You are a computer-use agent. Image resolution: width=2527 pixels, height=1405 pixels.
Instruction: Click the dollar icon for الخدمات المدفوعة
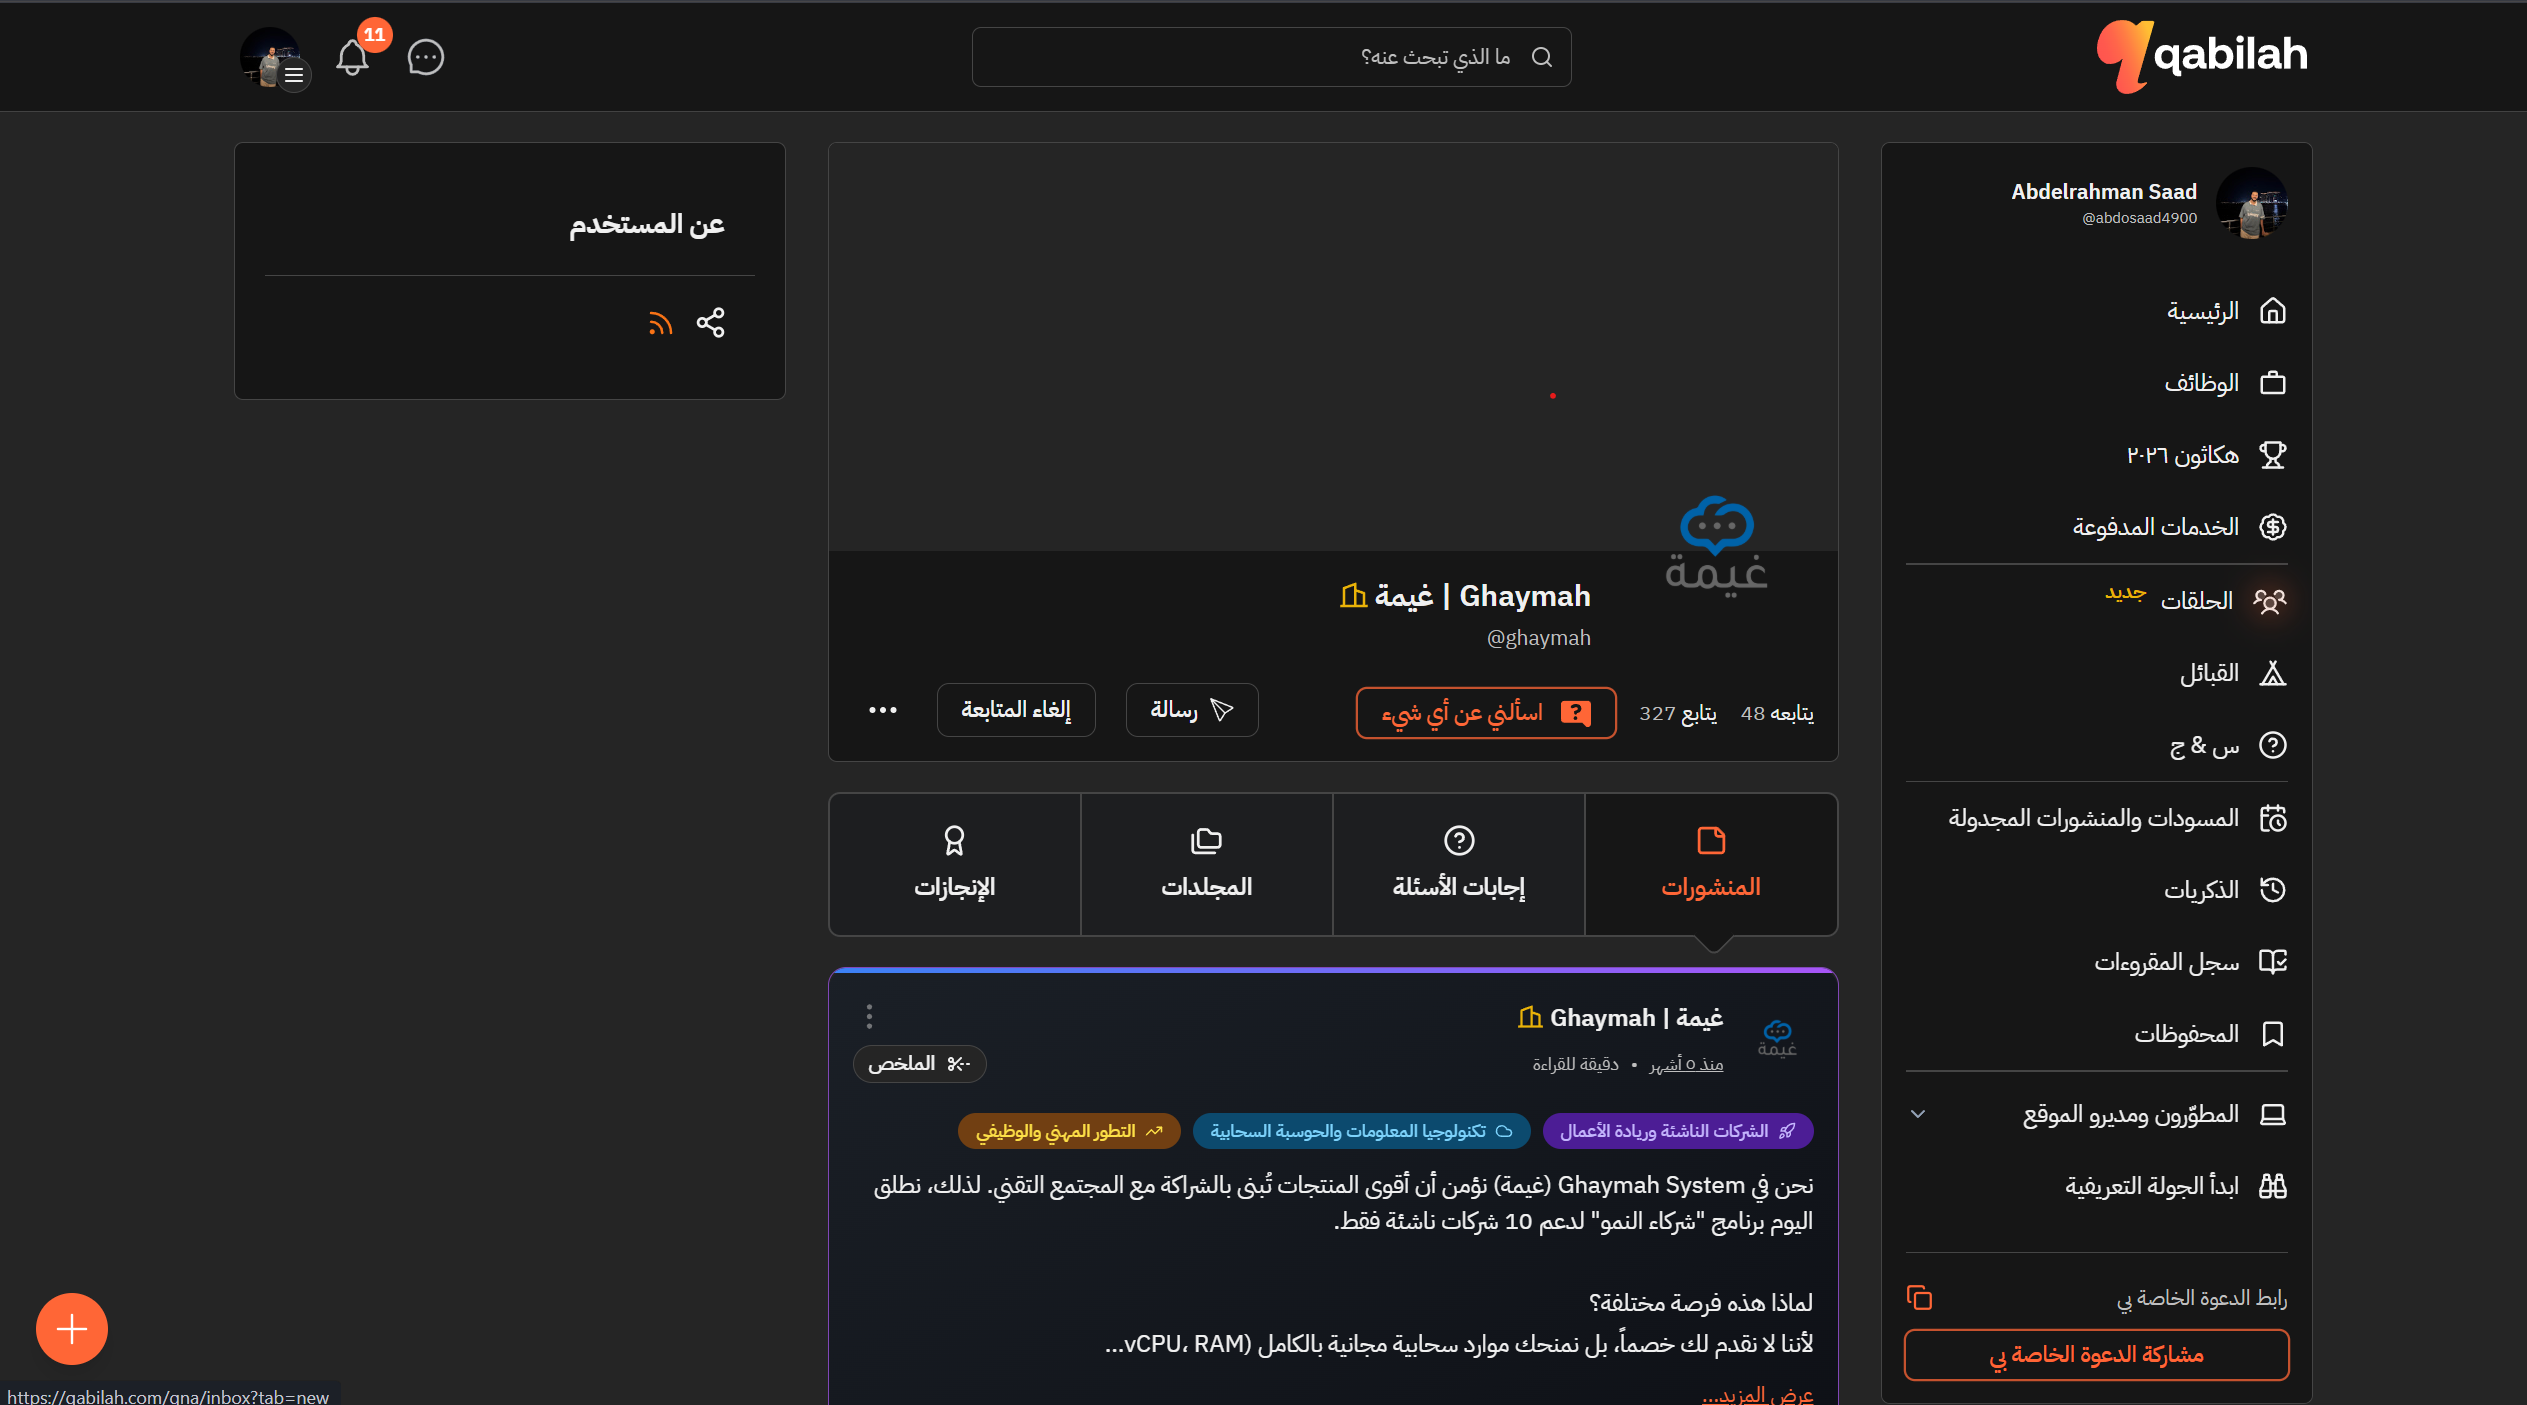tap(2273, 527)
